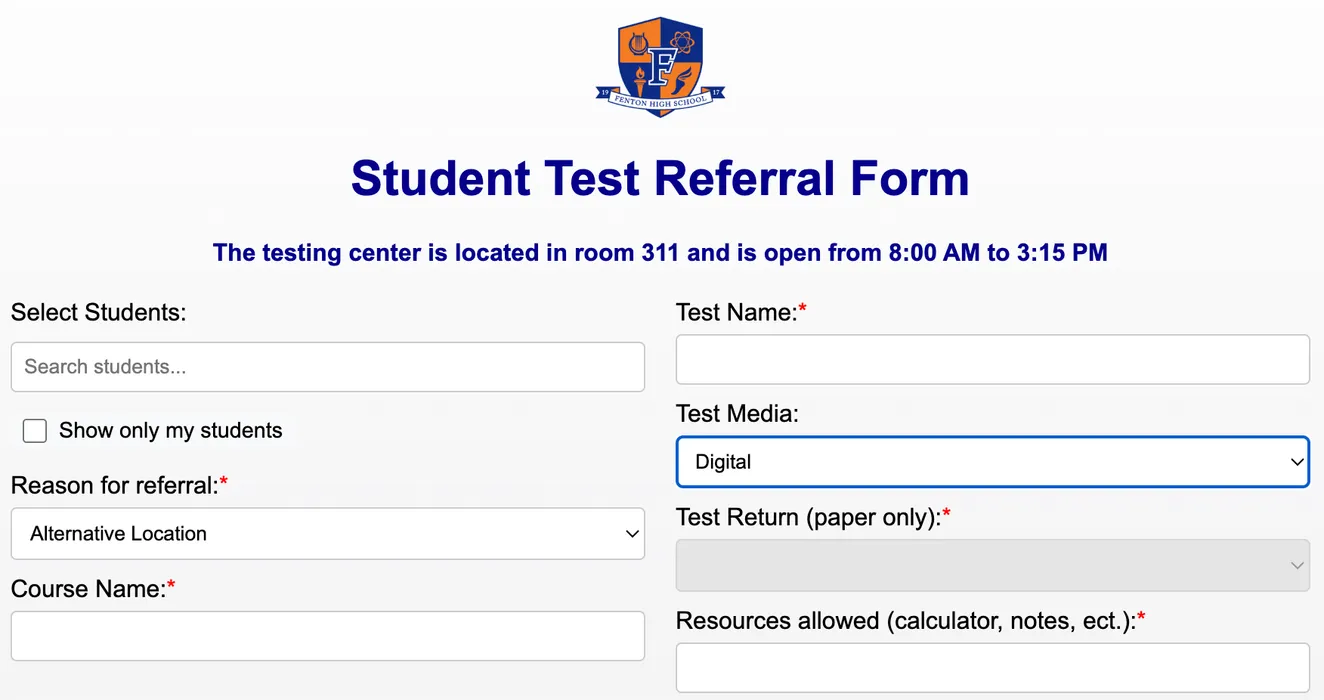Select Alternative Location in Reason for referral

(x=328, y=534)
